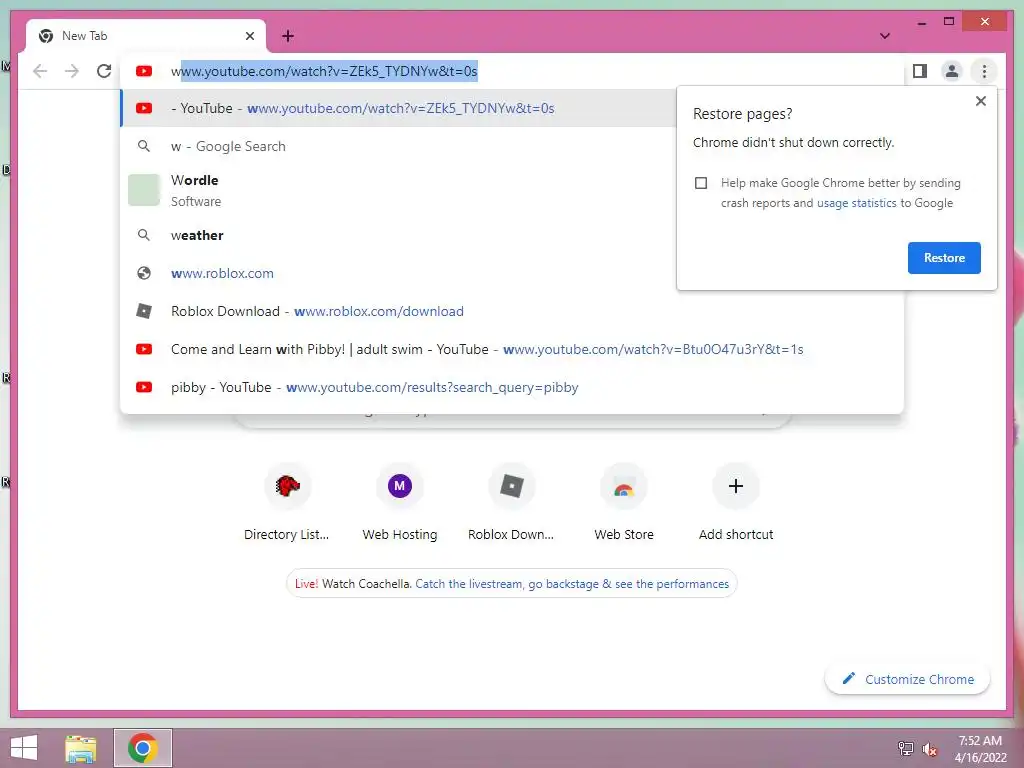The image size is (1024, 768).
Task: Open the Roblox Down... shortcut tile
Action: [x=511, y=503]
